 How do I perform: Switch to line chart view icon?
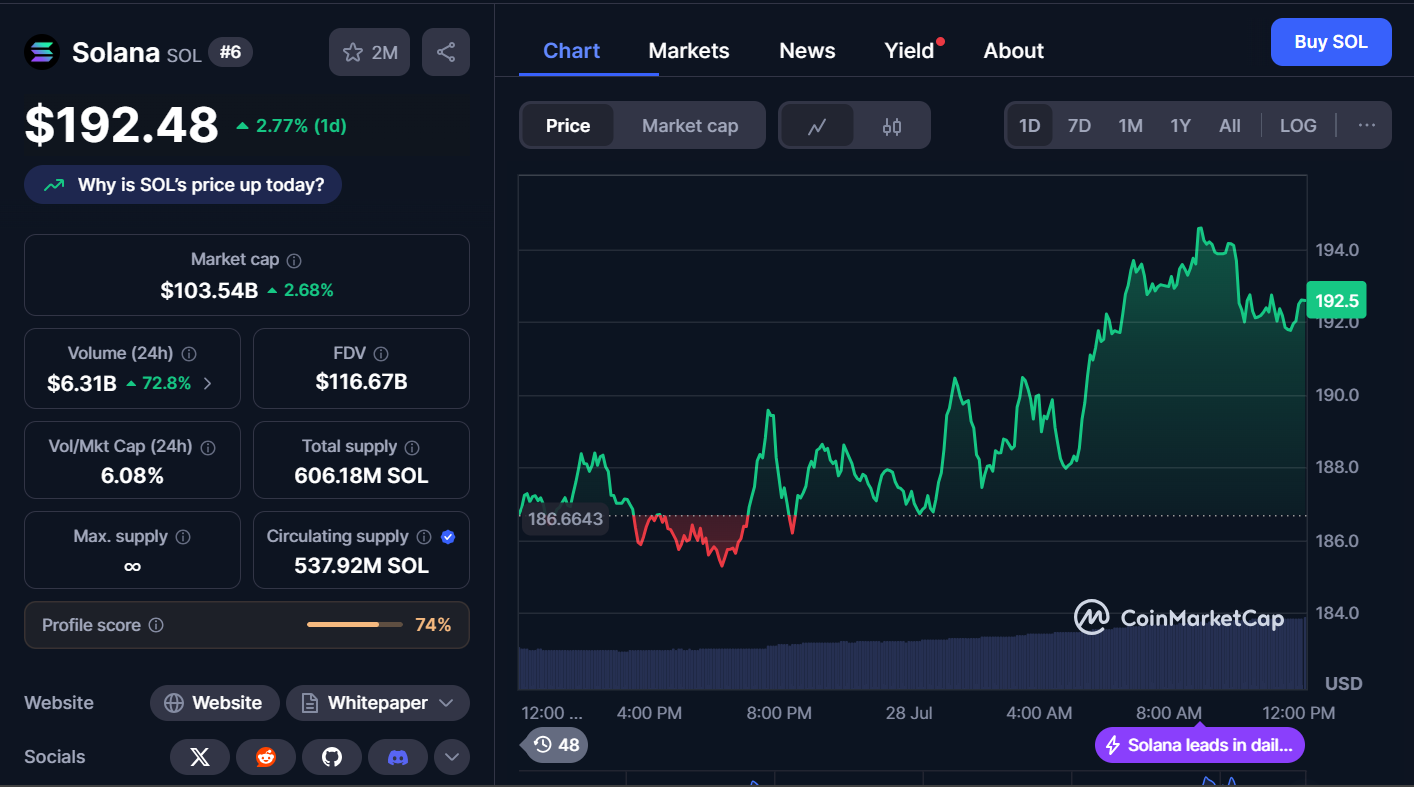tap(817, 126)
